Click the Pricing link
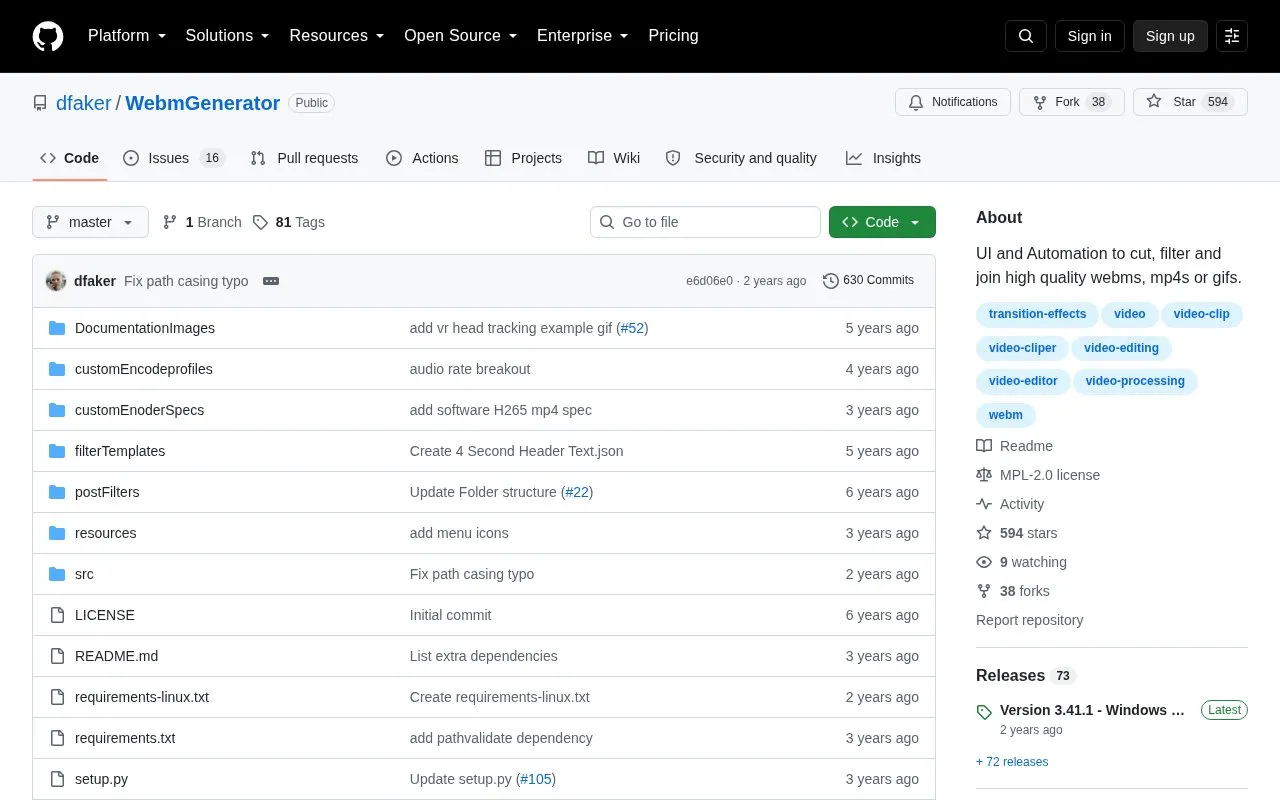Viewport: 1280px width, 800px height. [673, 36]
